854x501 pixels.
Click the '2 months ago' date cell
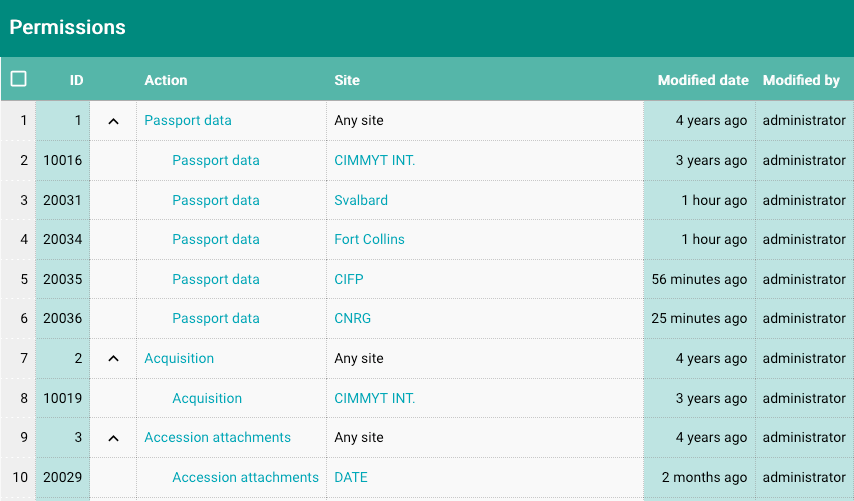click(x=699, y=477)
